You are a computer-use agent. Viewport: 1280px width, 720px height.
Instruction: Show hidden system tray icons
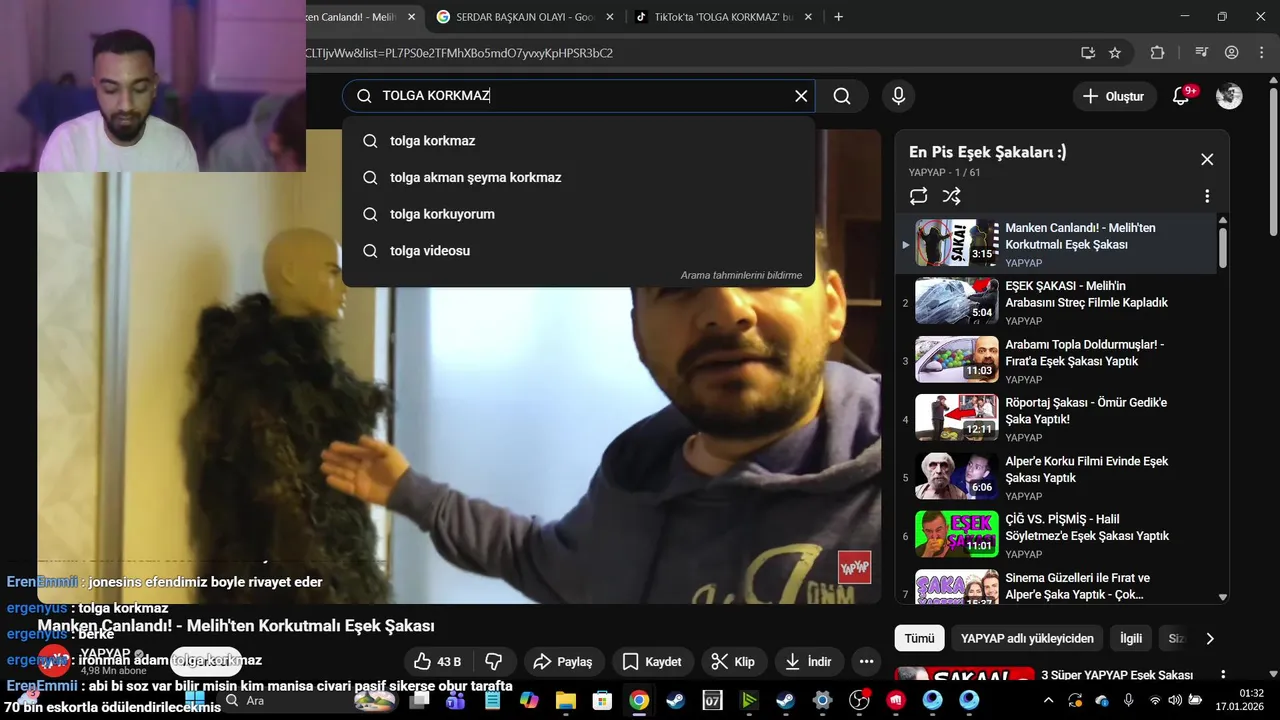click(x=1048, y=700)
